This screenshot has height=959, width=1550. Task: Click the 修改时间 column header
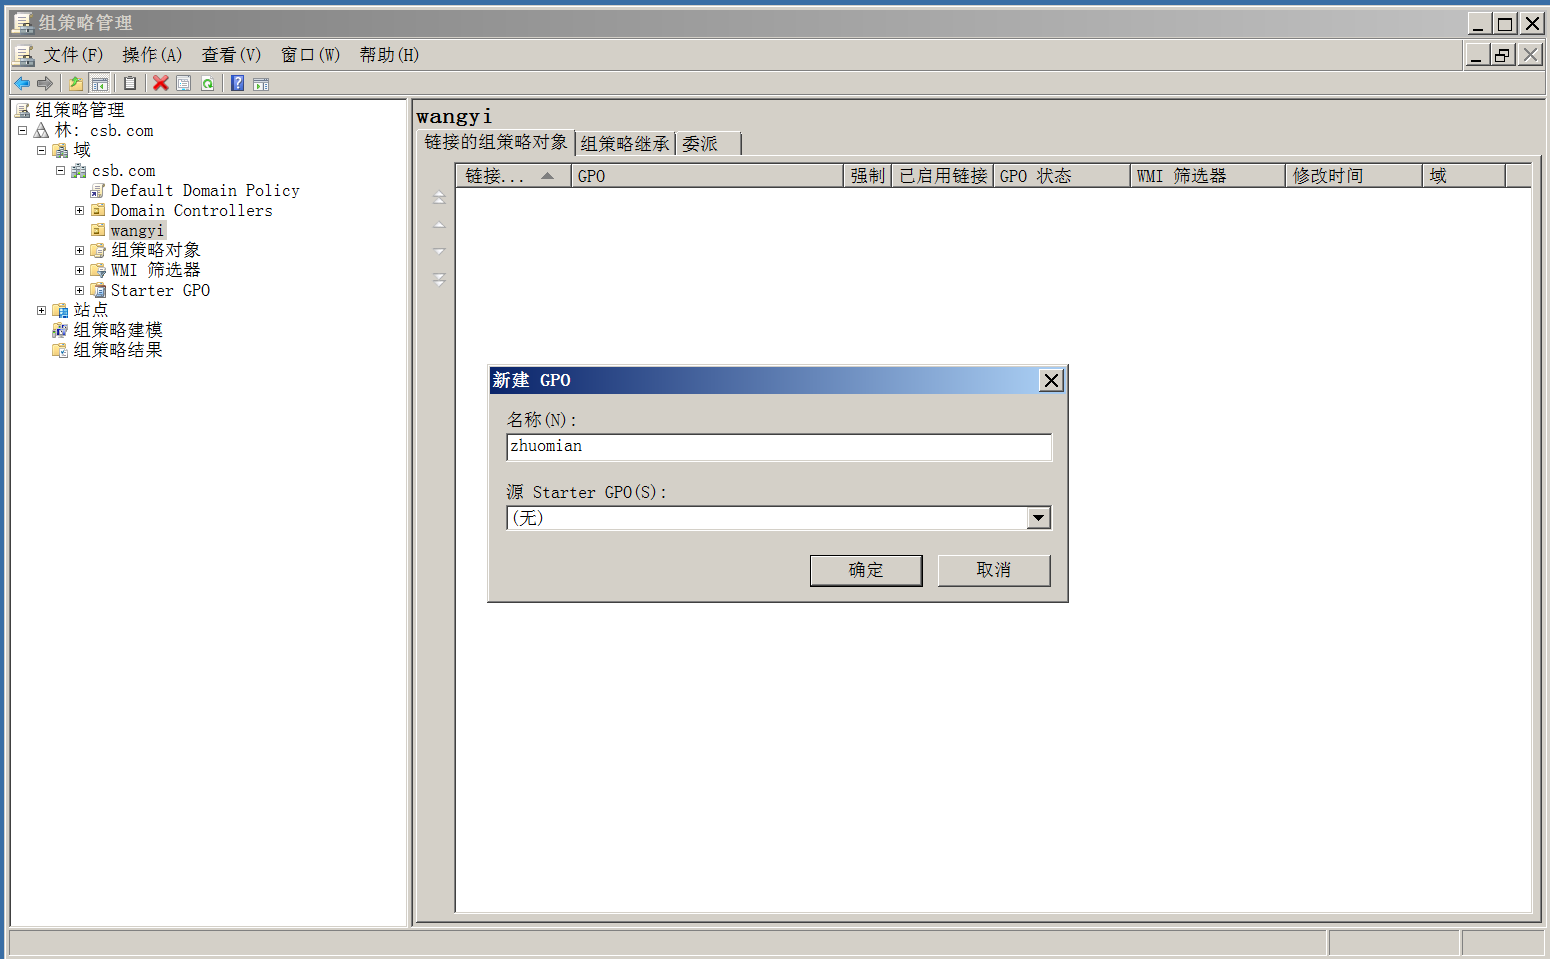click(1353, 176)
